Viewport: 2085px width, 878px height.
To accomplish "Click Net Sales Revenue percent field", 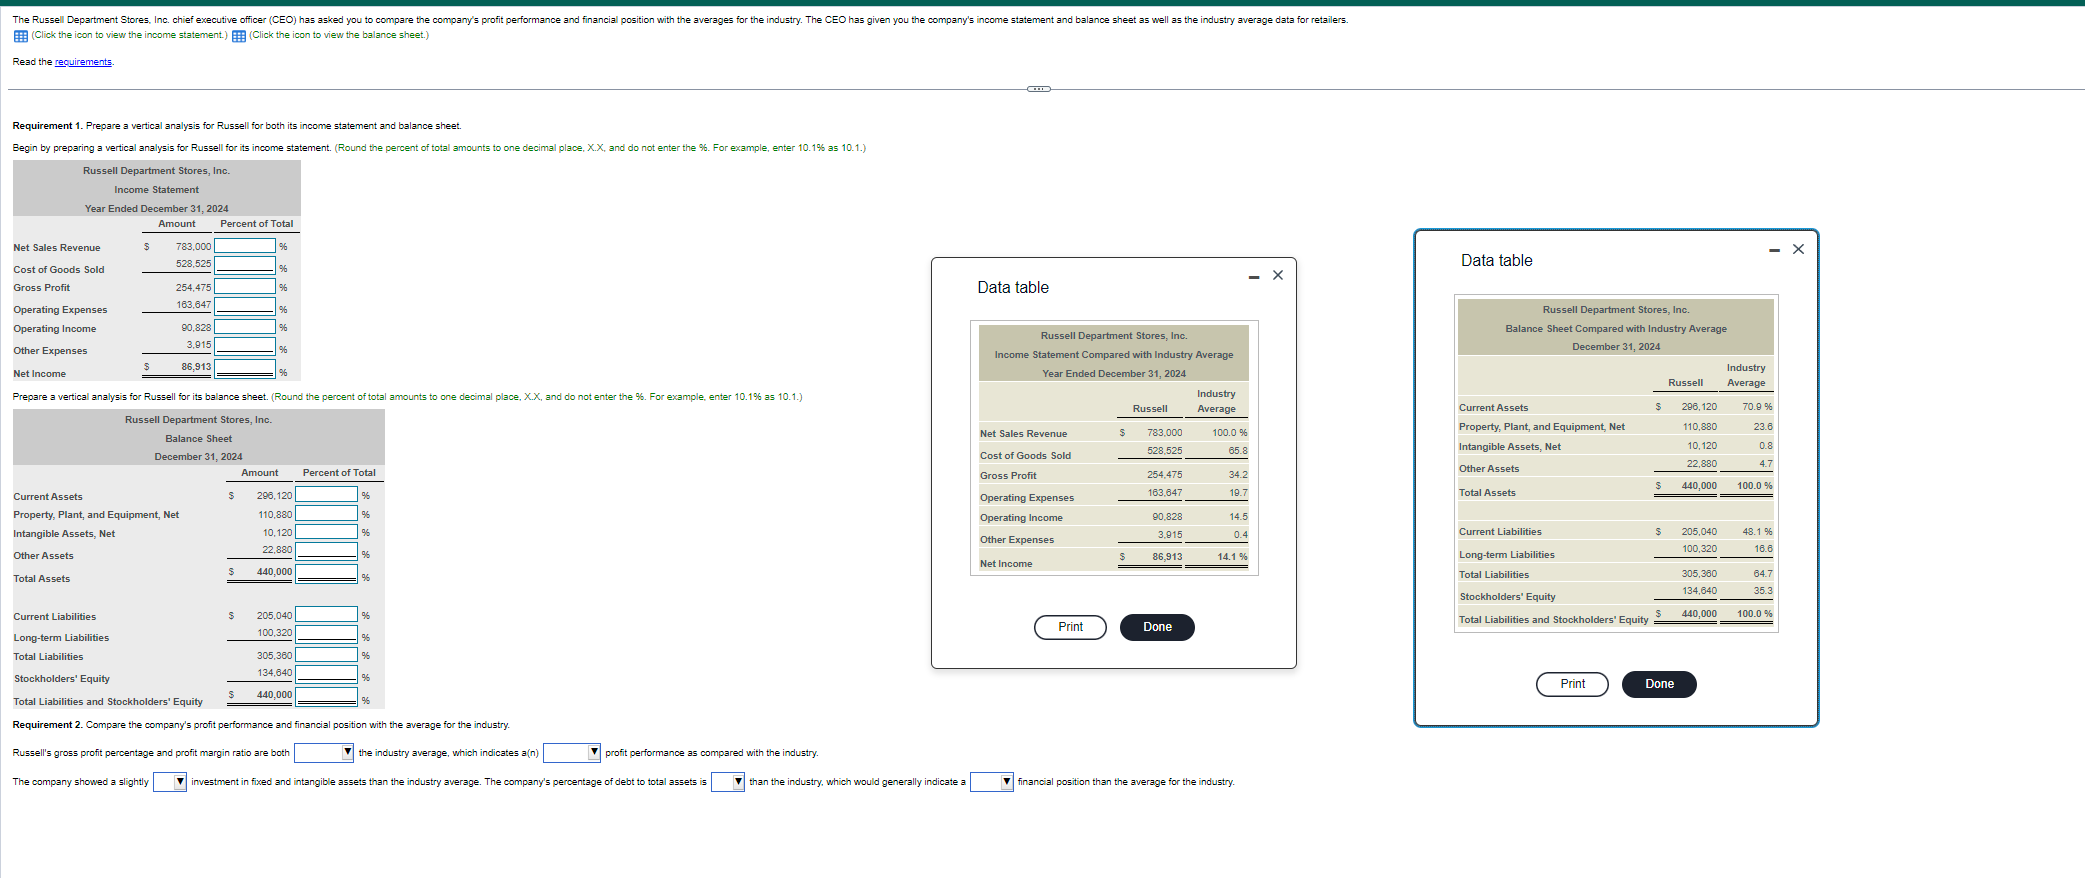I will (x=245, y=246).
